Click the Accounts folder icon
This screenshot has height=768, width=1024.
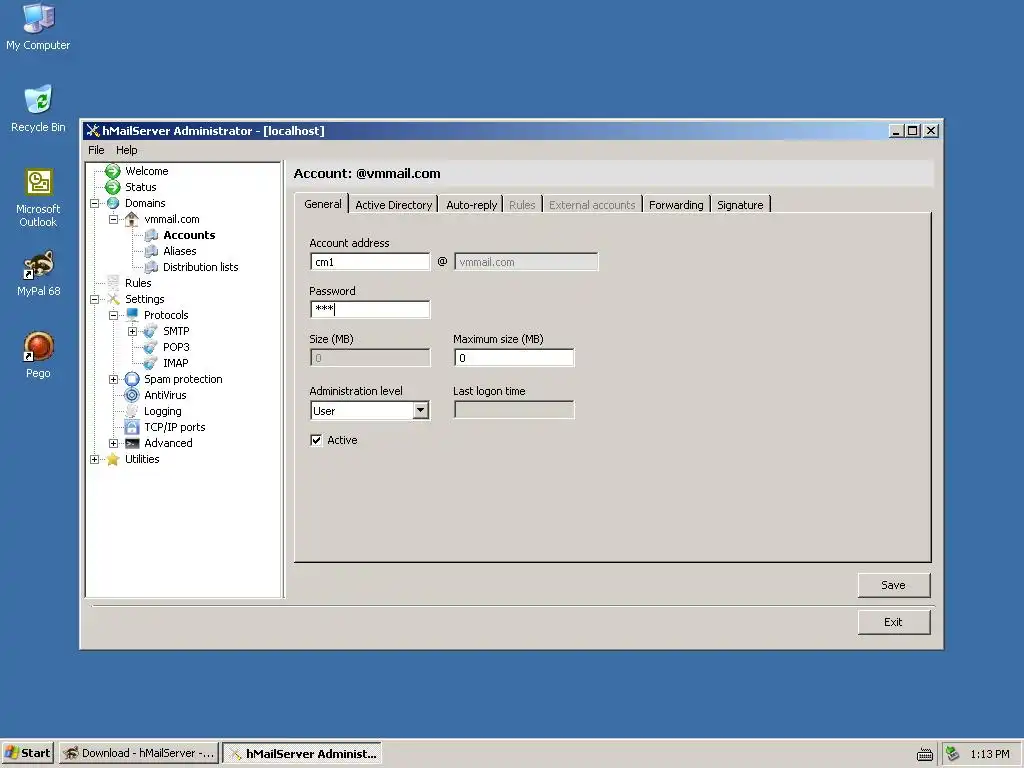coord(151,235)
